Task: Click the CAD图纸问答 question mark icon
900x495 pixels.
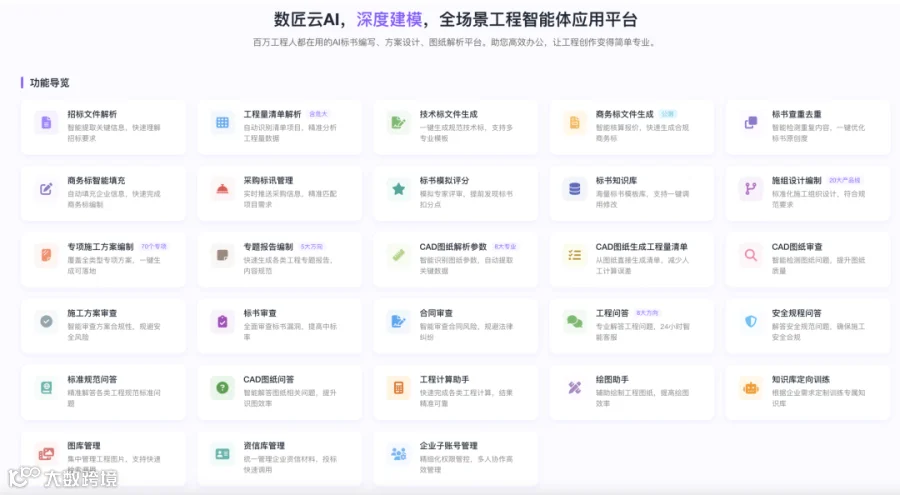Action: pos(222,388)
